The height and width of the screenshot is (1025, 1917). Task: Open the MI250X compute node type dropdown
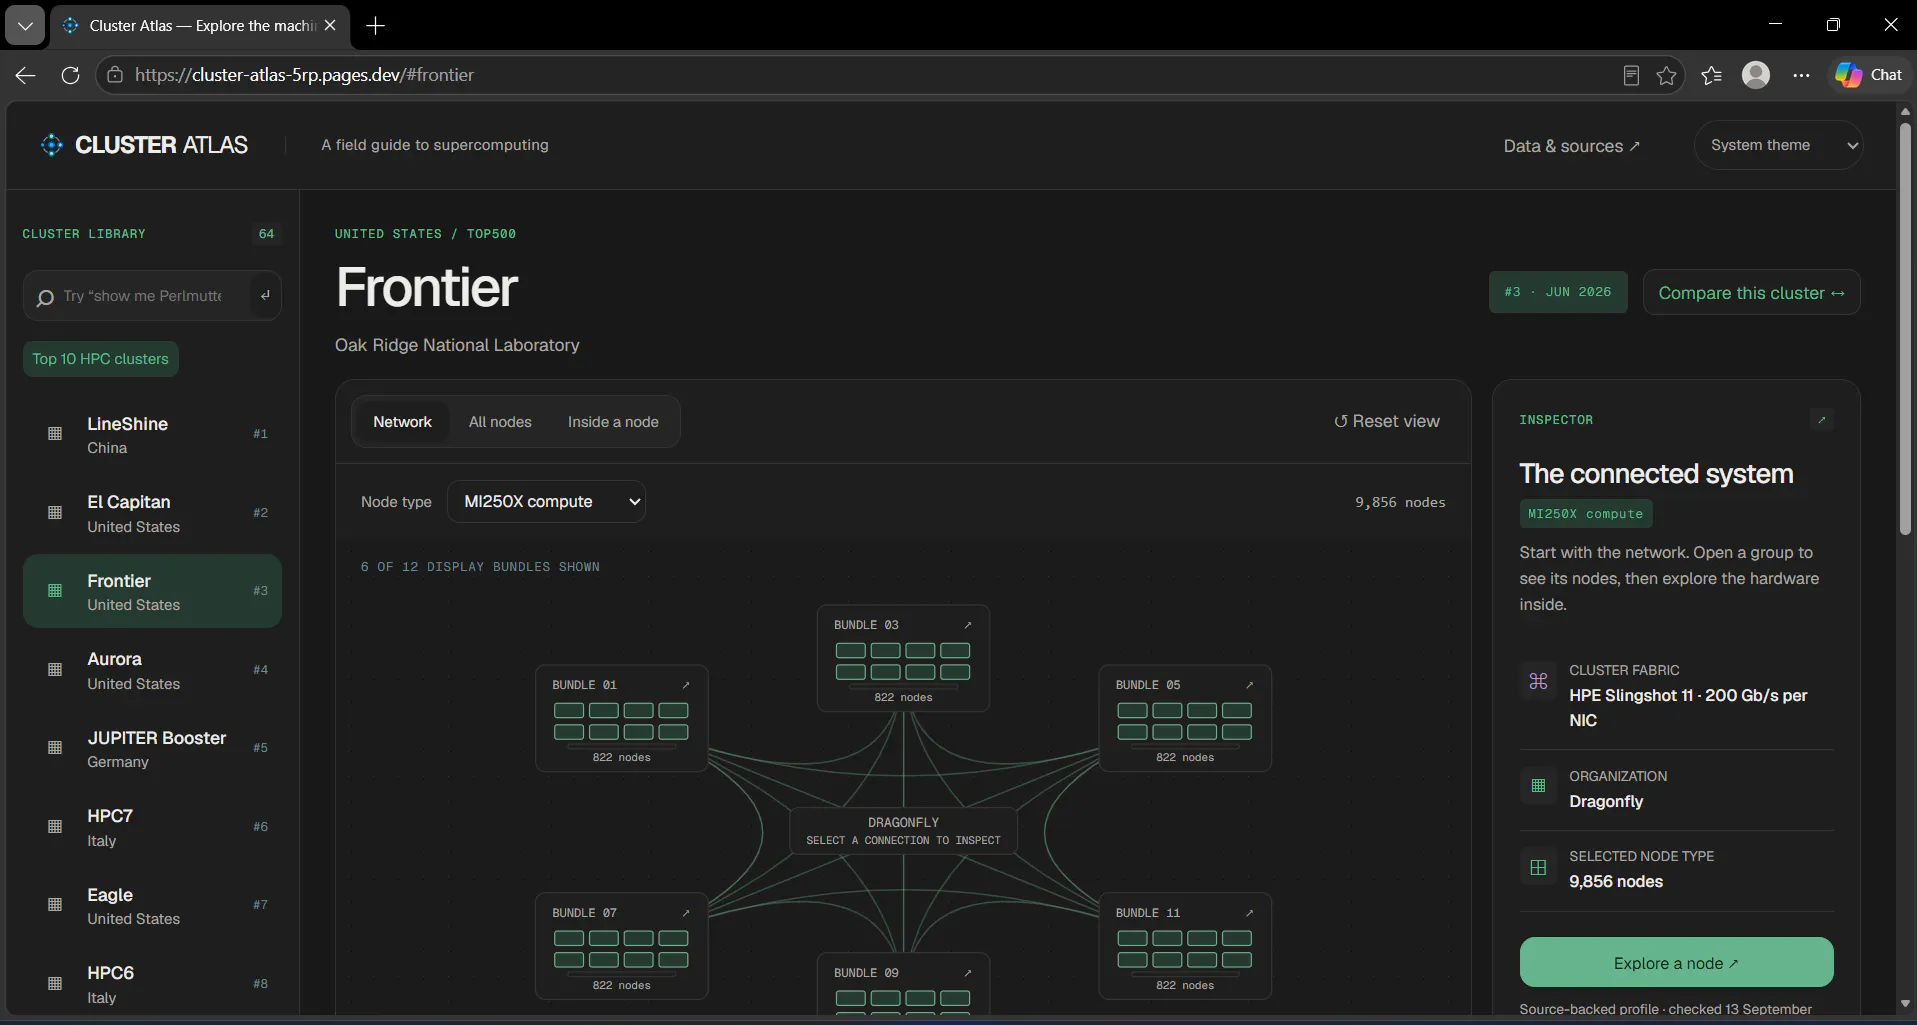tap(546, 502)
